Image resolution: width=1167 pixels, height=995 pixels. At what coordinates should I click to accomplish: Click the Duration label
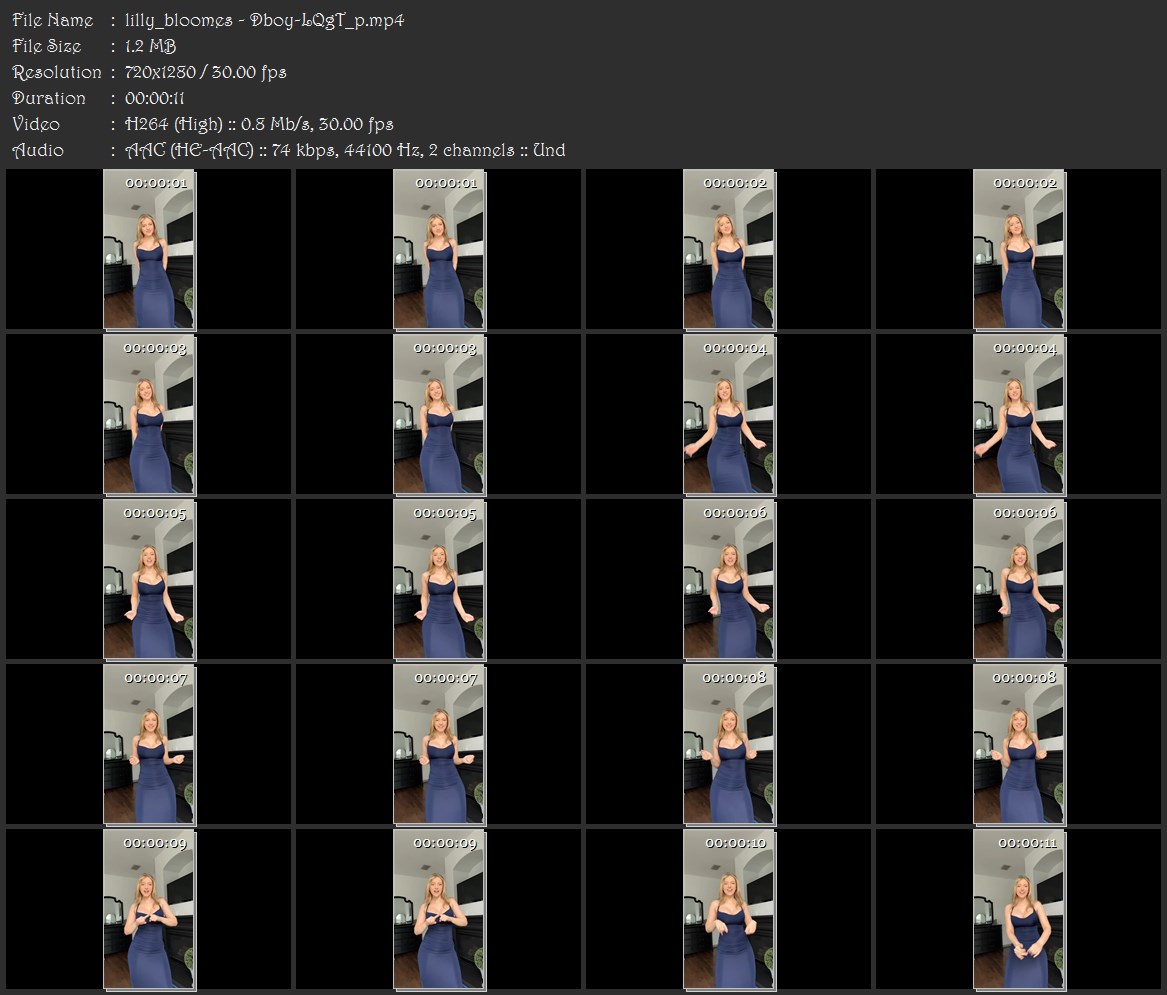[x=48, y=98]
